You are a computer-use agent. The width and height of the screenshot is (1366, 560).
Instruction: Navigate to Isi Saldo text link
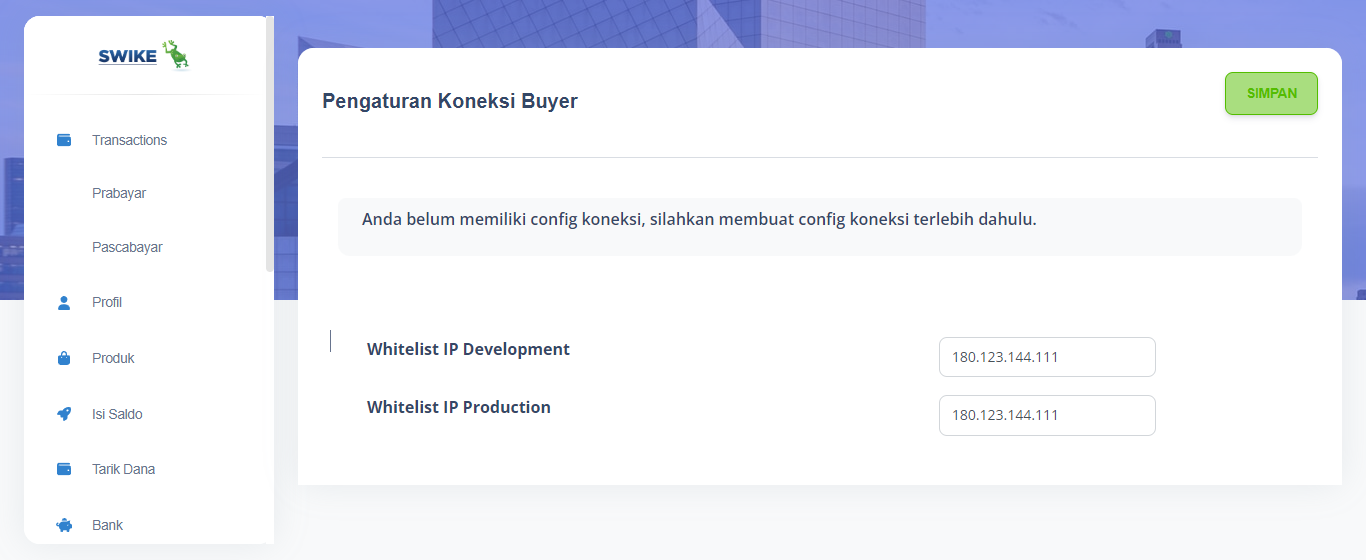click(117, 414)
